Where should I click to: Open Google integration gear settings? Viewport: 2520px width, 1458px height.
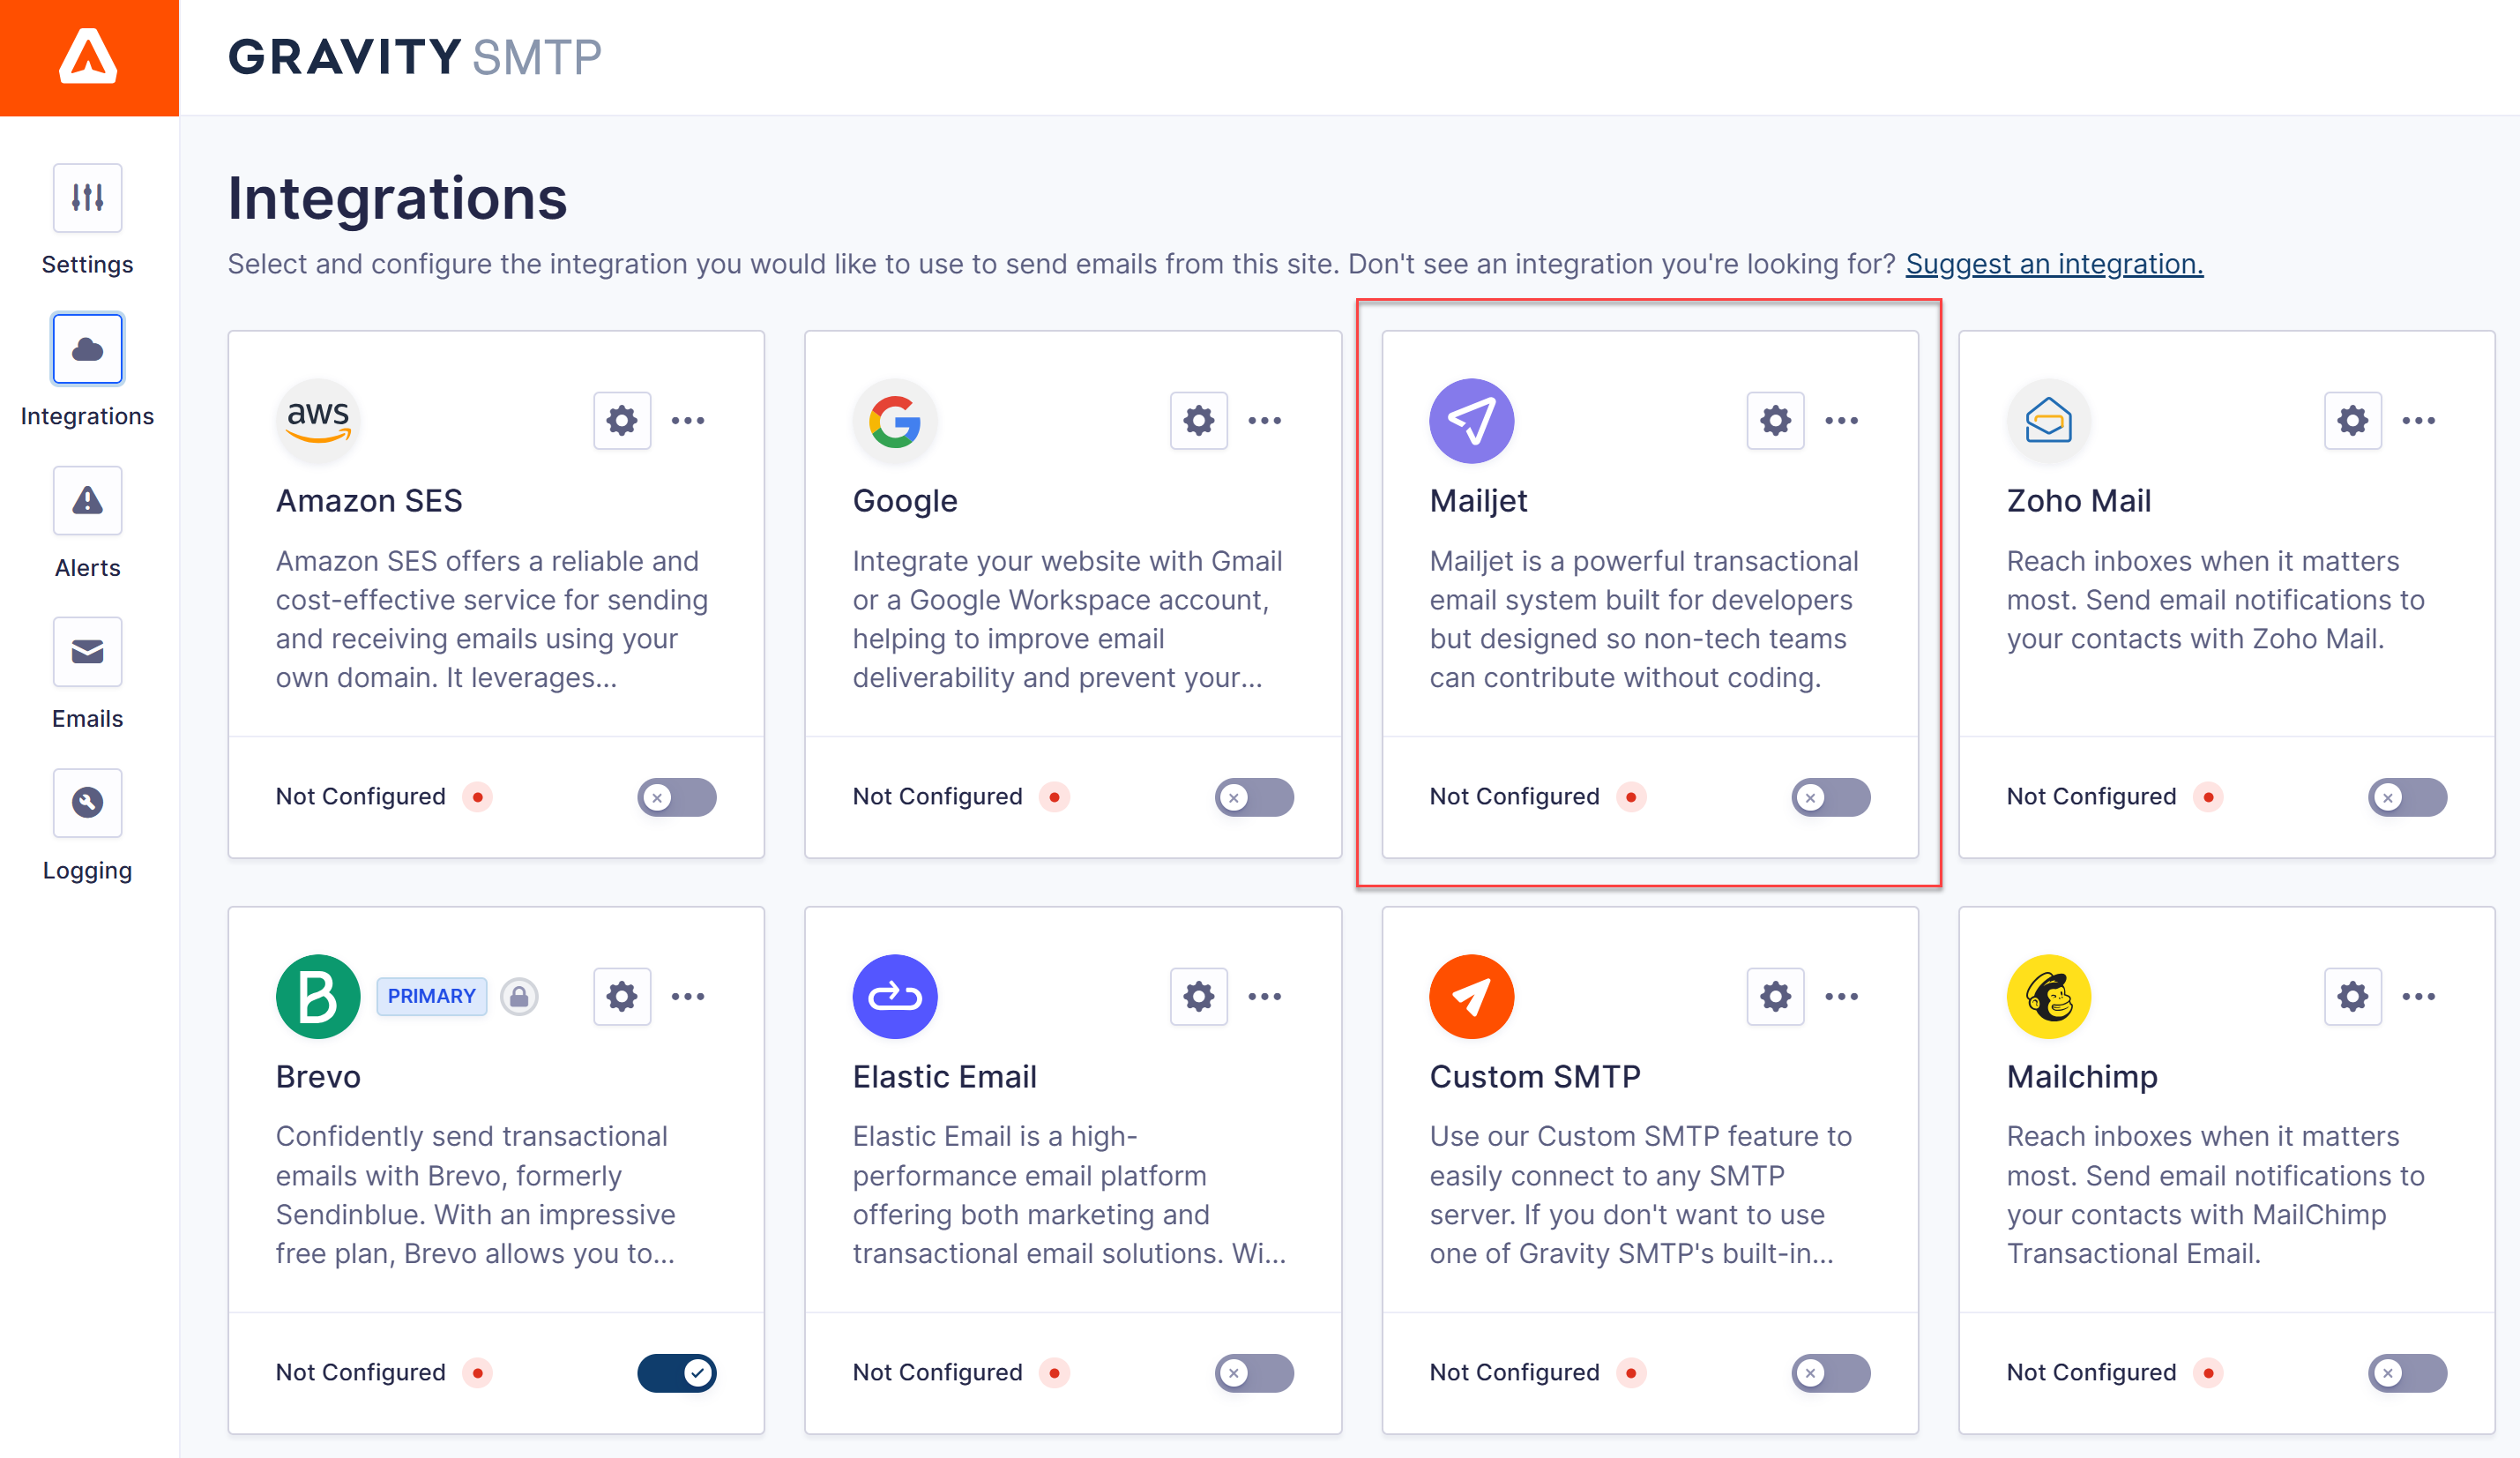coord(1199,420)
